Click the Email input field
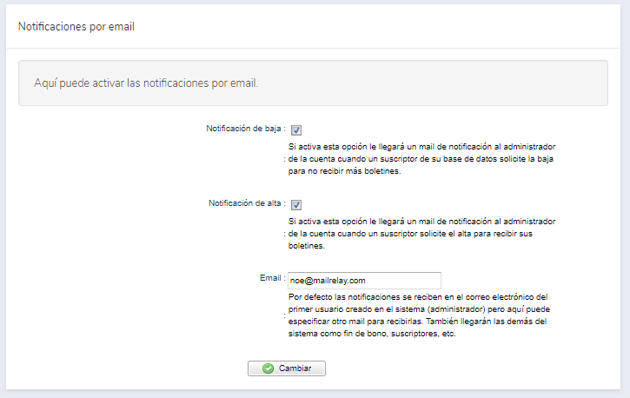Image resolution: width=630 pixels, height=398 pixels. (x=364, y=280)
